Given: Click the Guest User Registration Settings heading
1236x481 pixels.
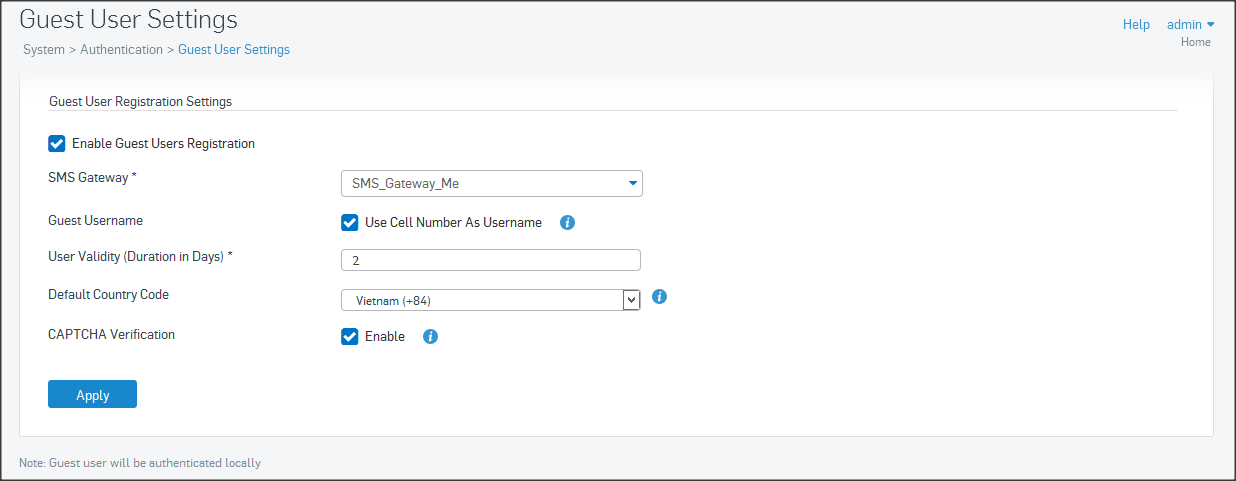Looking at the screenshot, I should click(140, 101).
